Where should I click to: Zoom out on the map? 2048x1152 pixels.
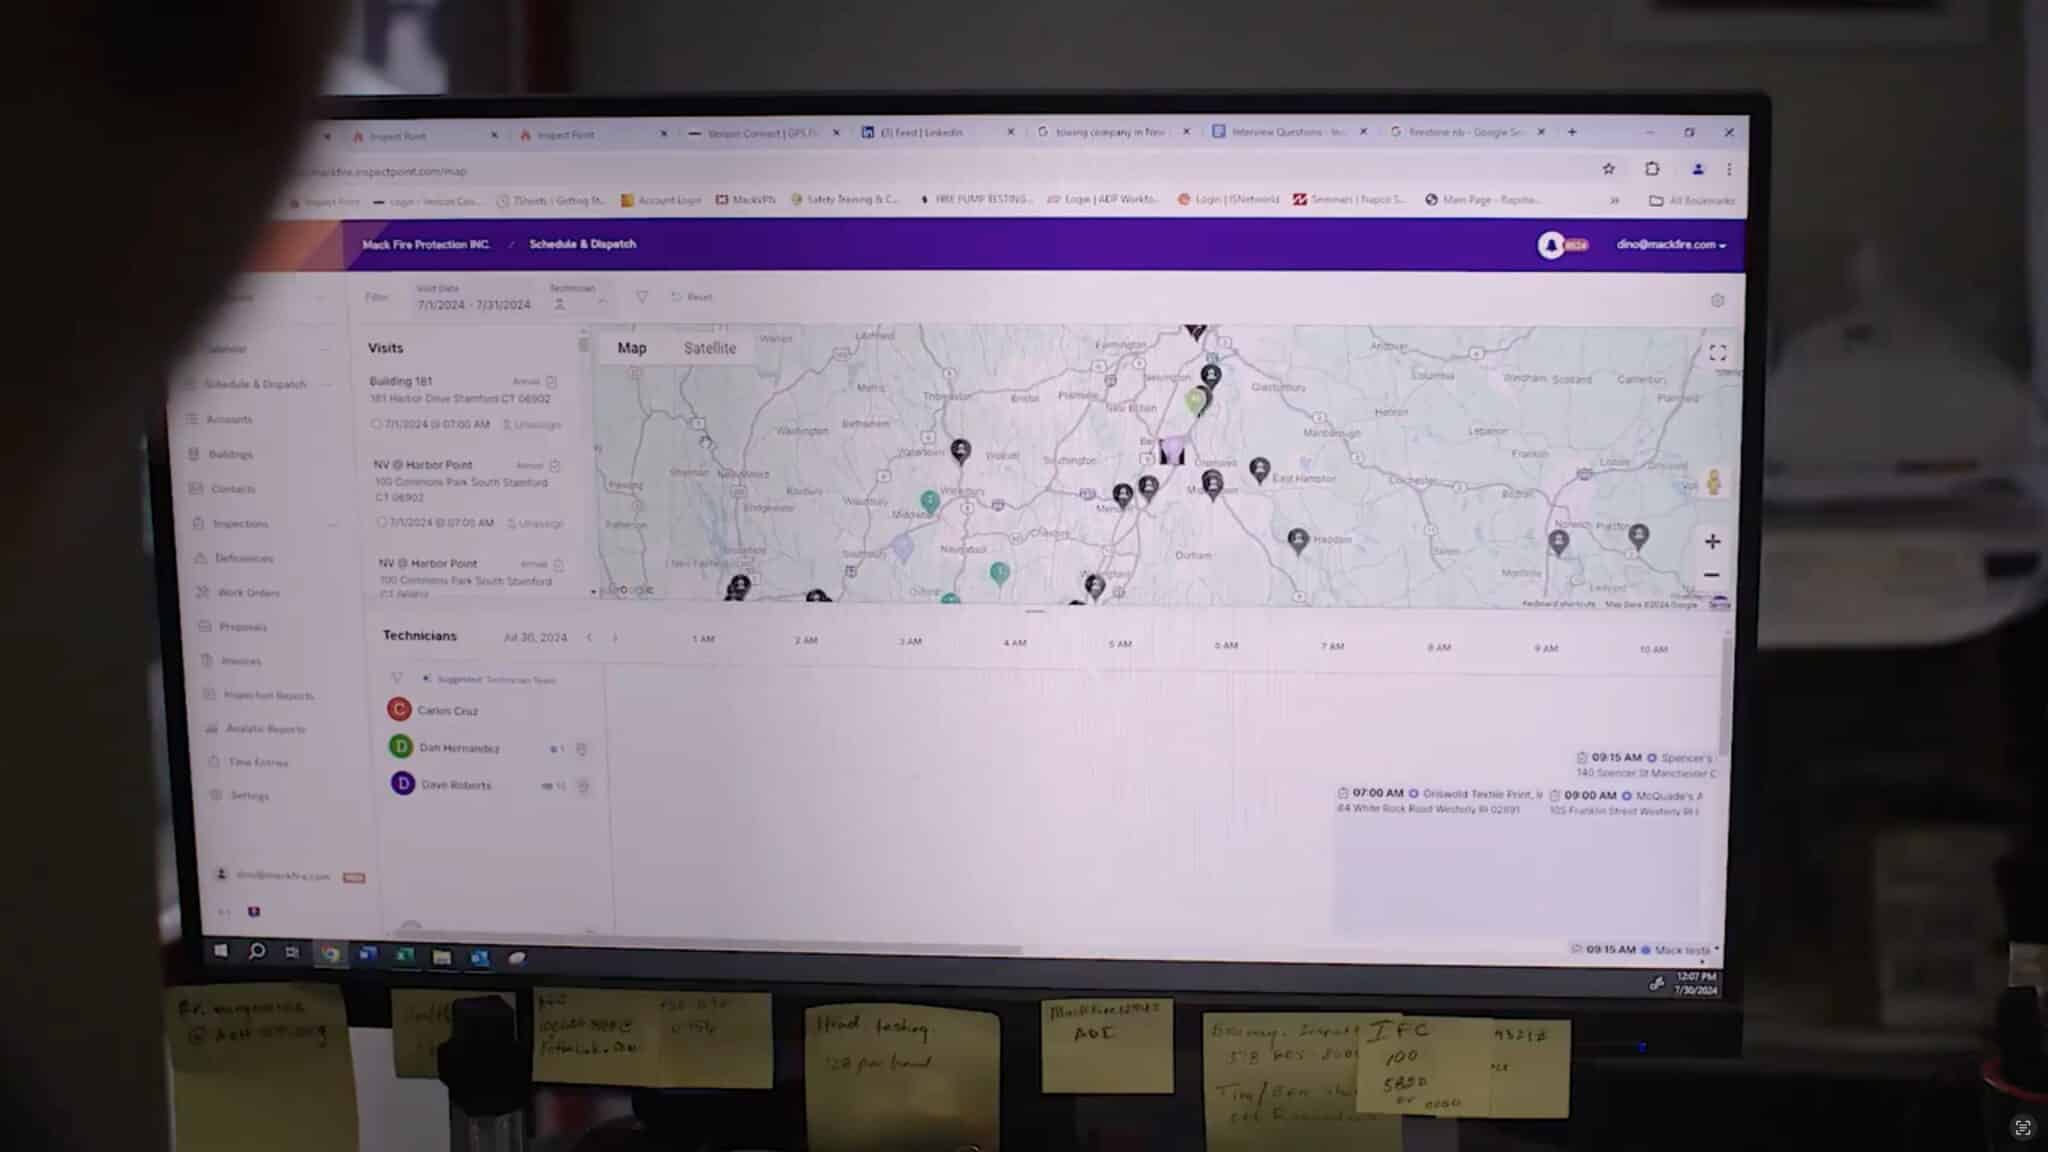click(x=1712, y=575)
